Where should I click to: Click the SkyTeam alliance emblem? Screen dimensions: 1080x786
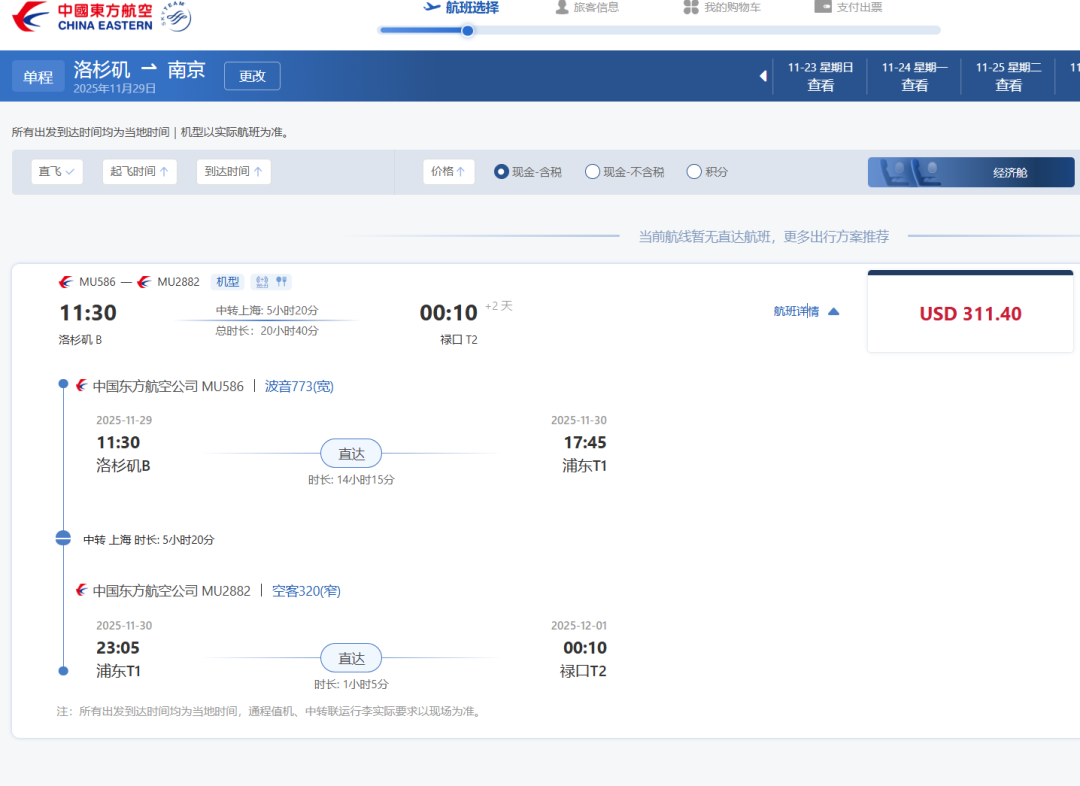coord(176,17)
